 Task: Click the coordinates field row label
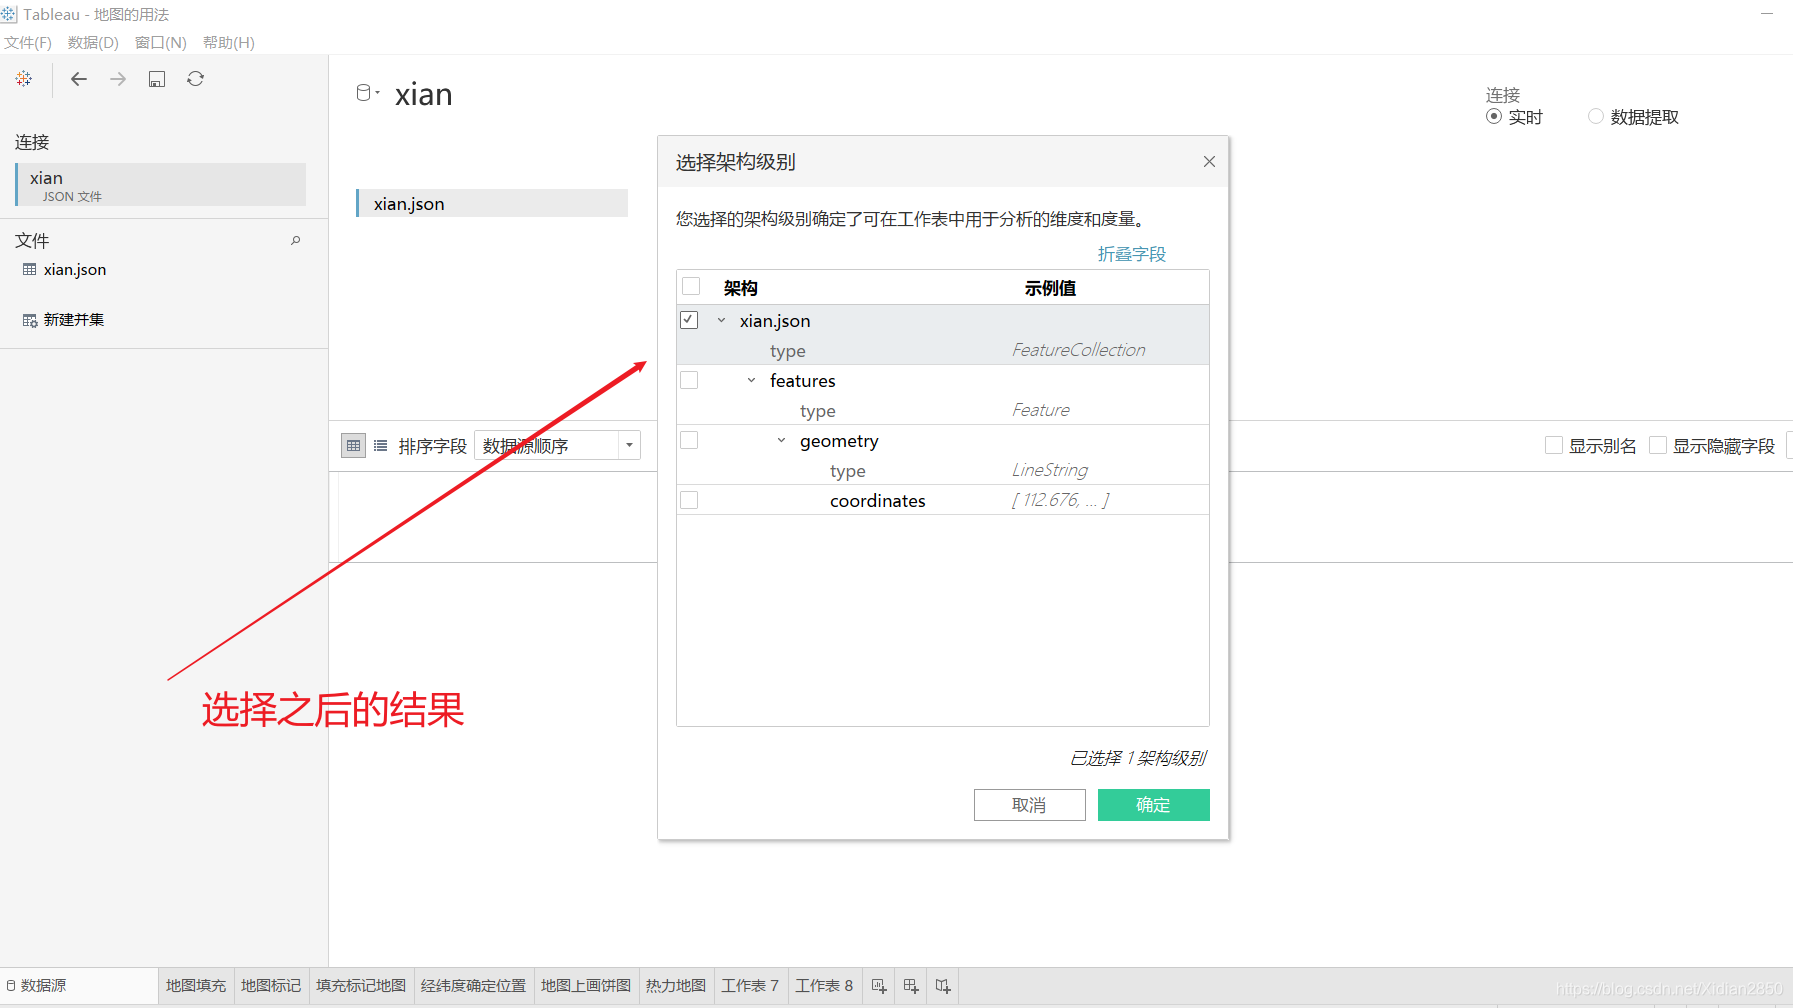[878, 500]
